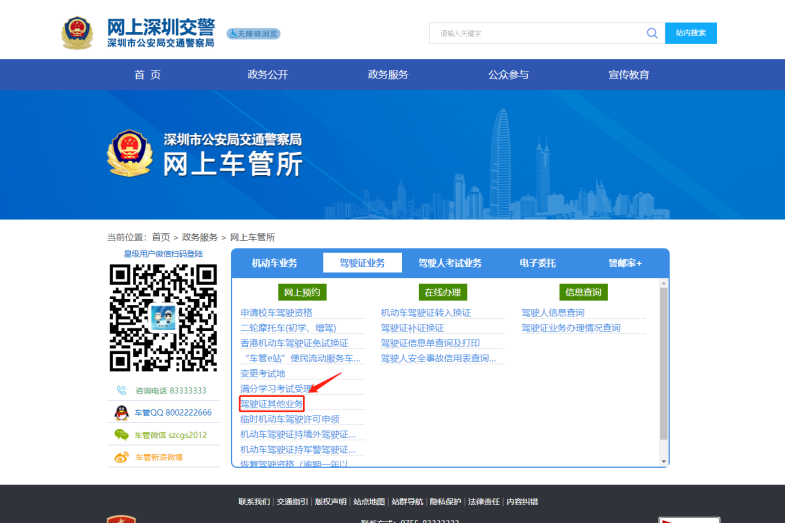Click the 咨询电话 phone icon
Viewport: 785px width, 523px height.
pyautogui.click(x=121, y=391)
